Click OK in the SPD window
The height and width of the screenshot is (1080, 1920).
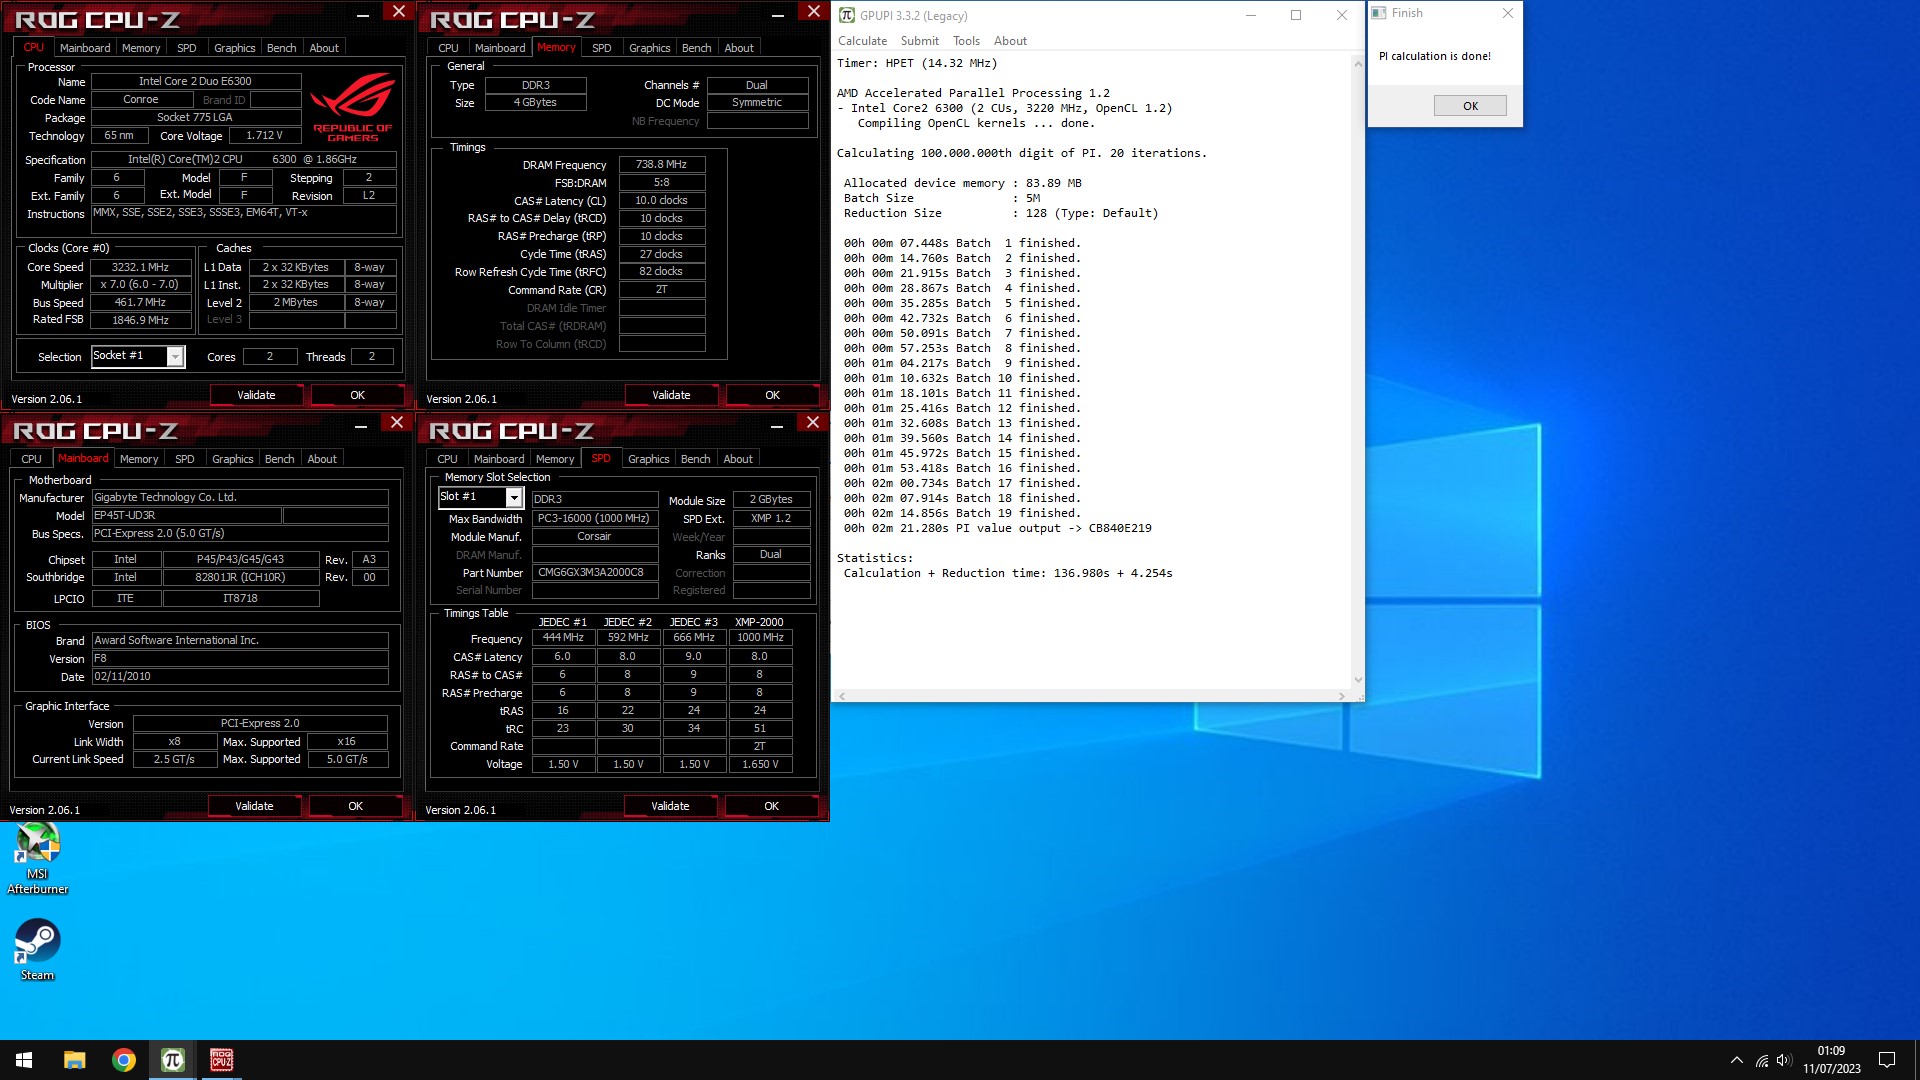tap(771, 806)
